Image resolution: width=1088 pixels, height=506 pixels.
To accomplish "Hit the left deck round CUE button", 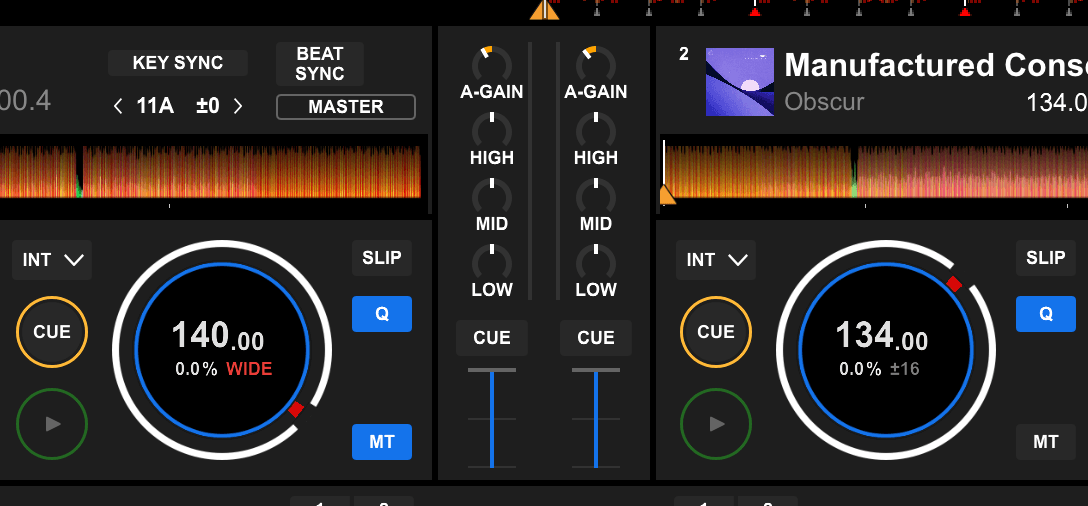I will coord(52,332).
